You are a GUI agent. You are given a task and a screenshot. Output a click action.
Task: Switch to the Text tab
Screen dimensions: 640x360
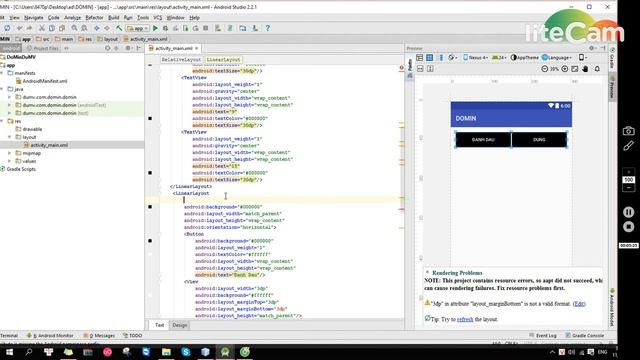click(160, 325)
